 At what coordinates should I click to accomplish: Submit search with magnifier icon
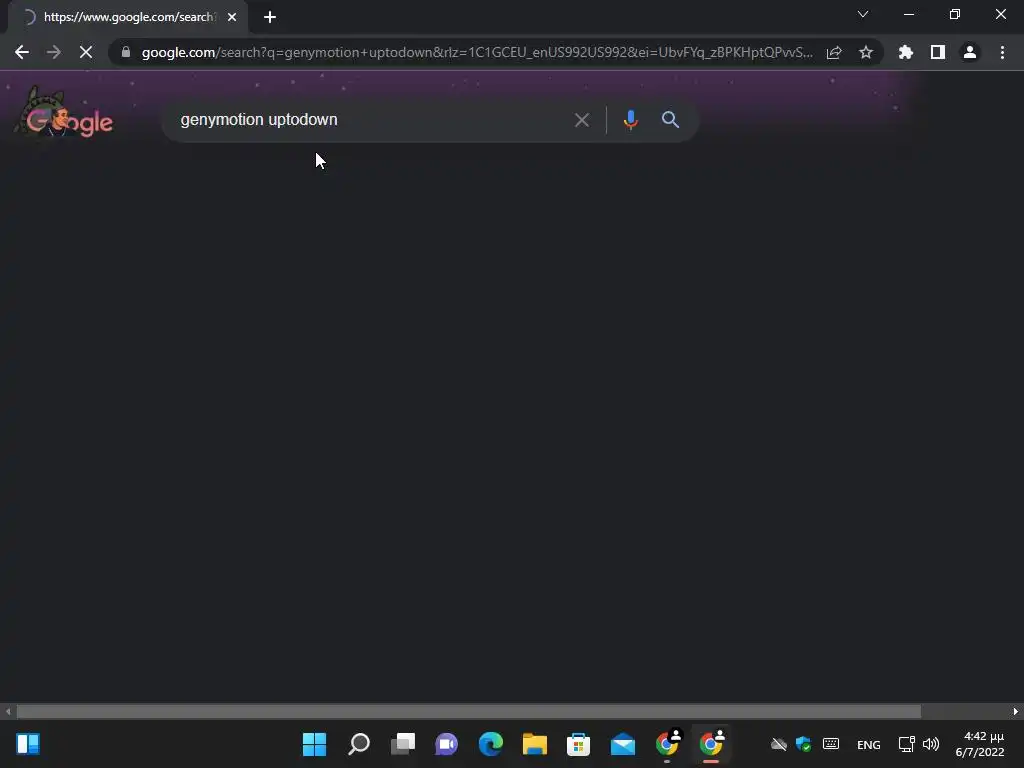point(670,120)
